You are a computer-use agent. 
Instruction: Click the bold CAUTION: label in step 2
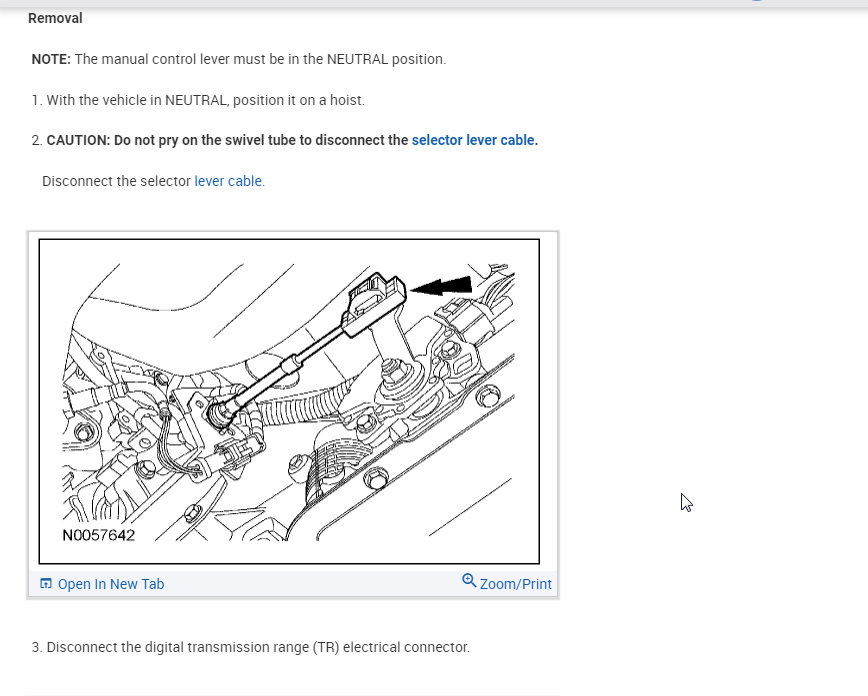(x=78, y=140)
